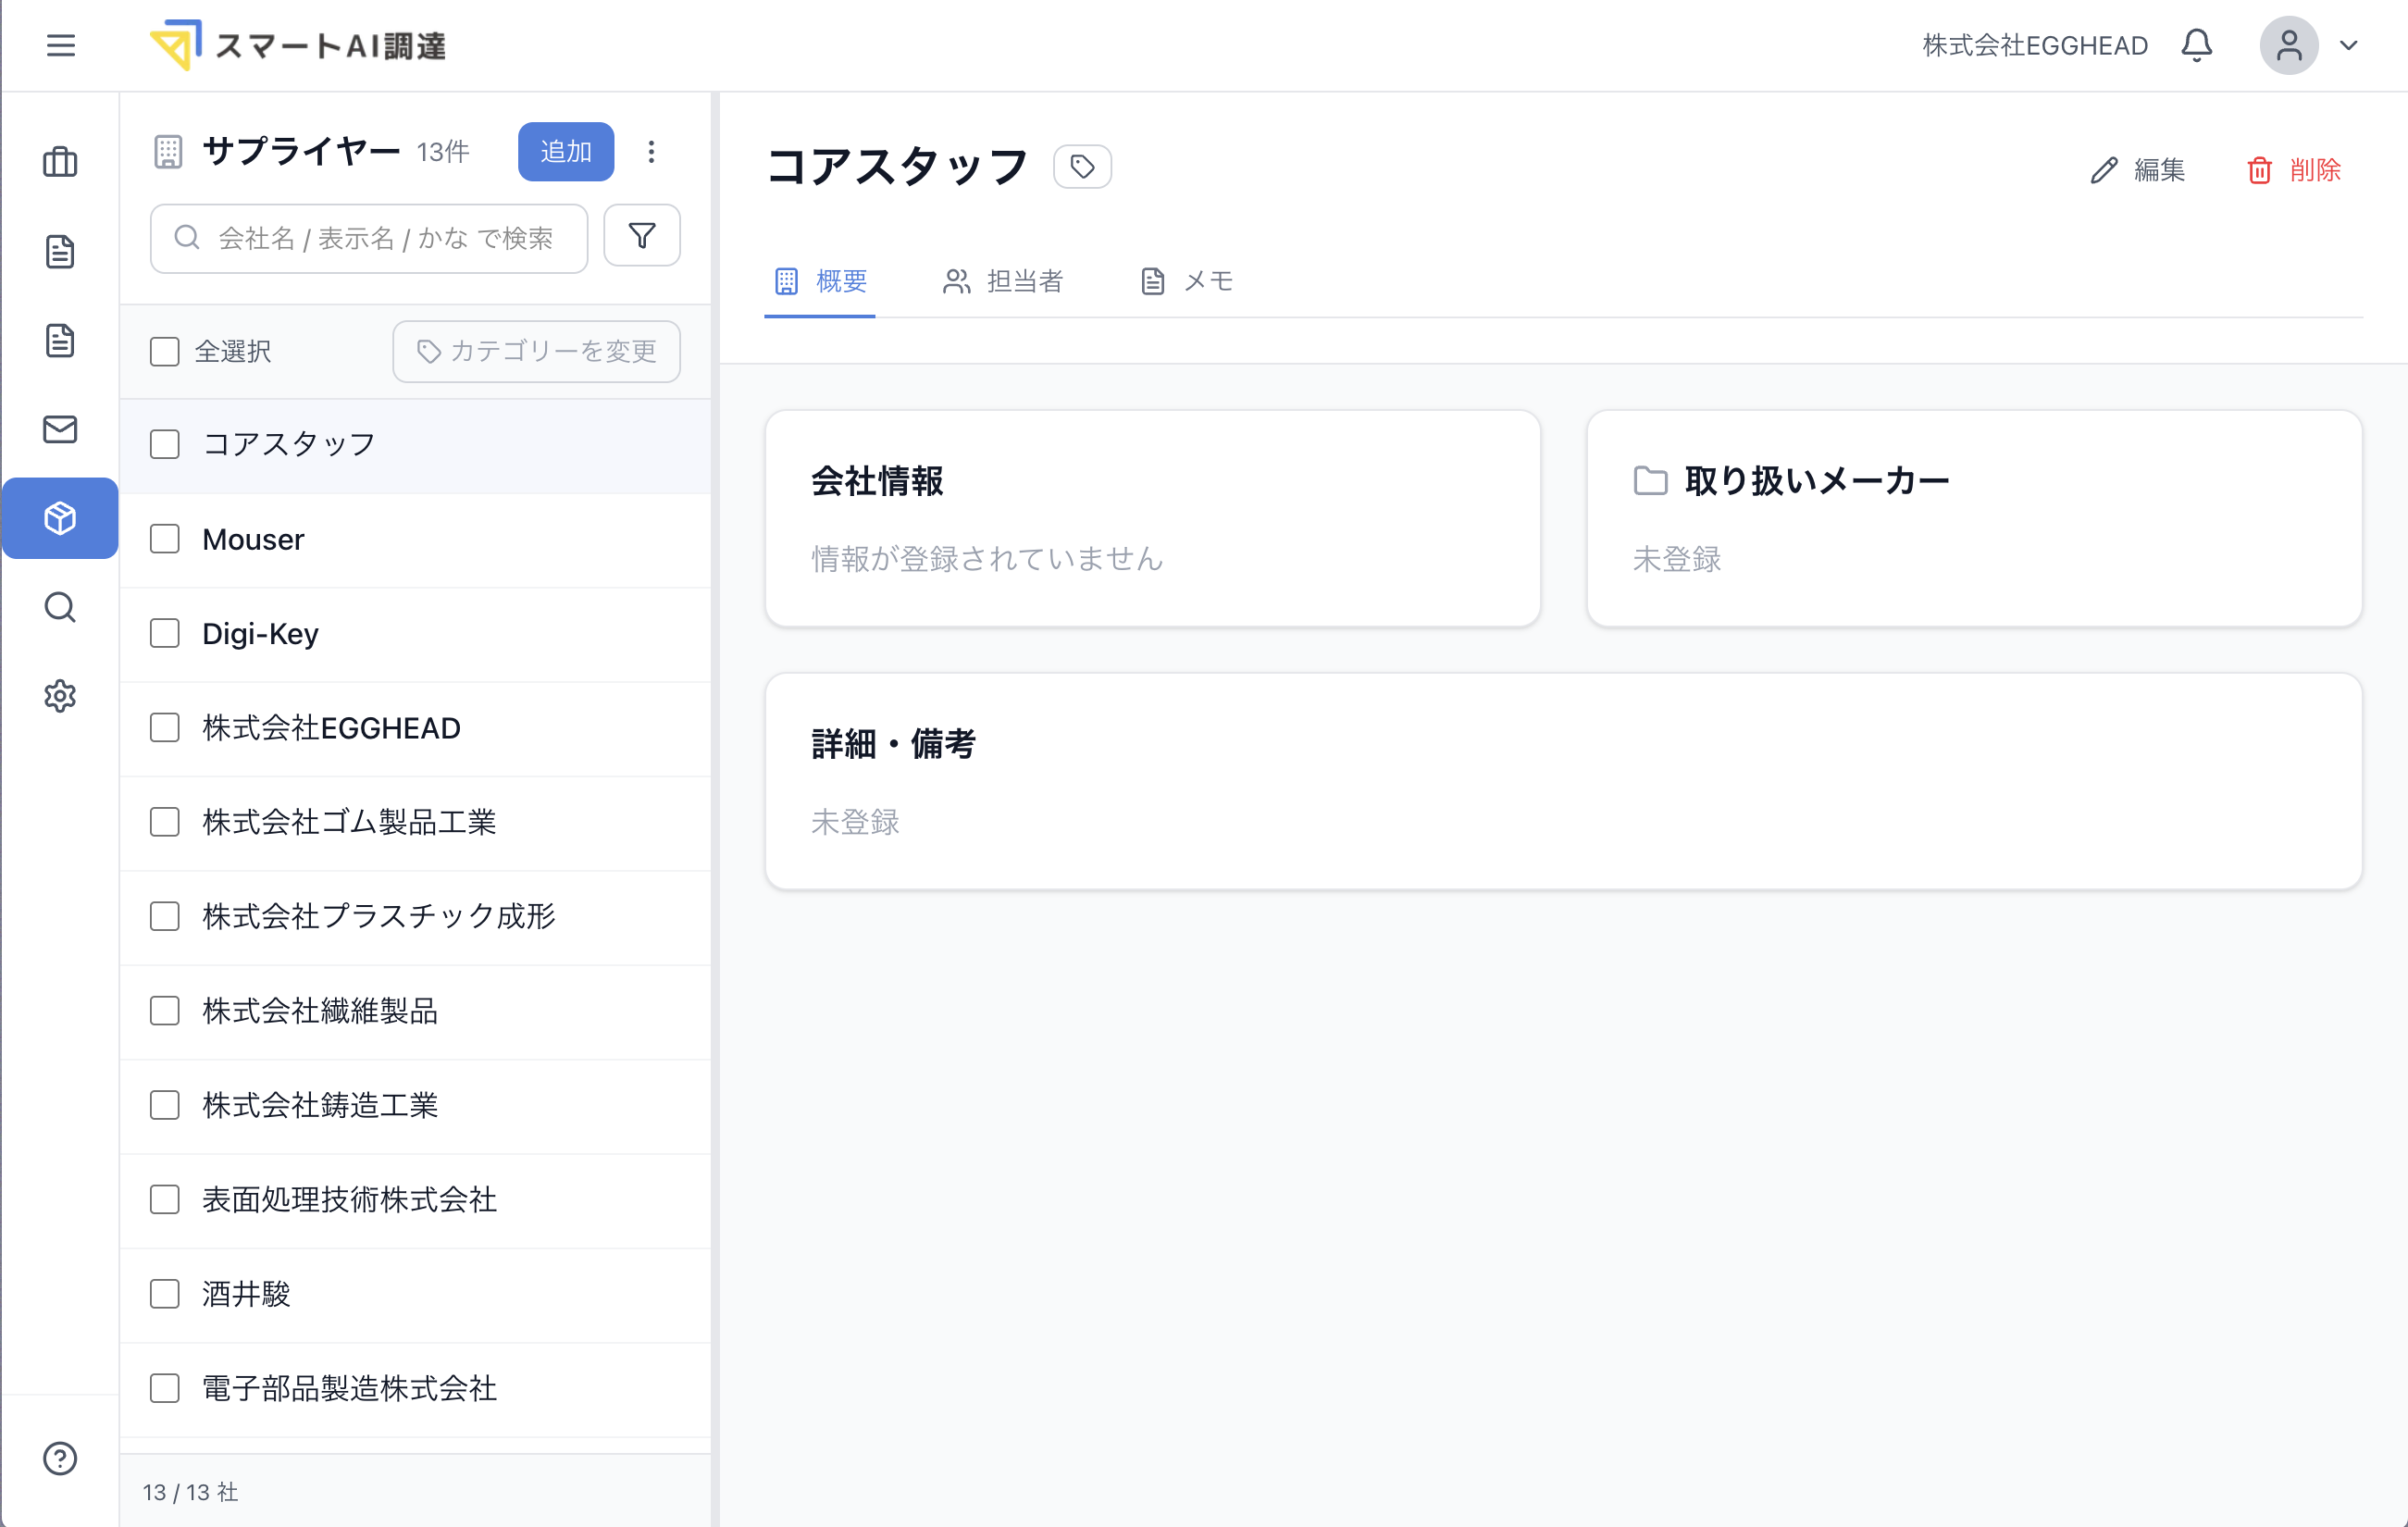Open the help question-mark icon
Image resolution: width=2408 pixels, height=1527 pixels.
[x=60, y=1458]
